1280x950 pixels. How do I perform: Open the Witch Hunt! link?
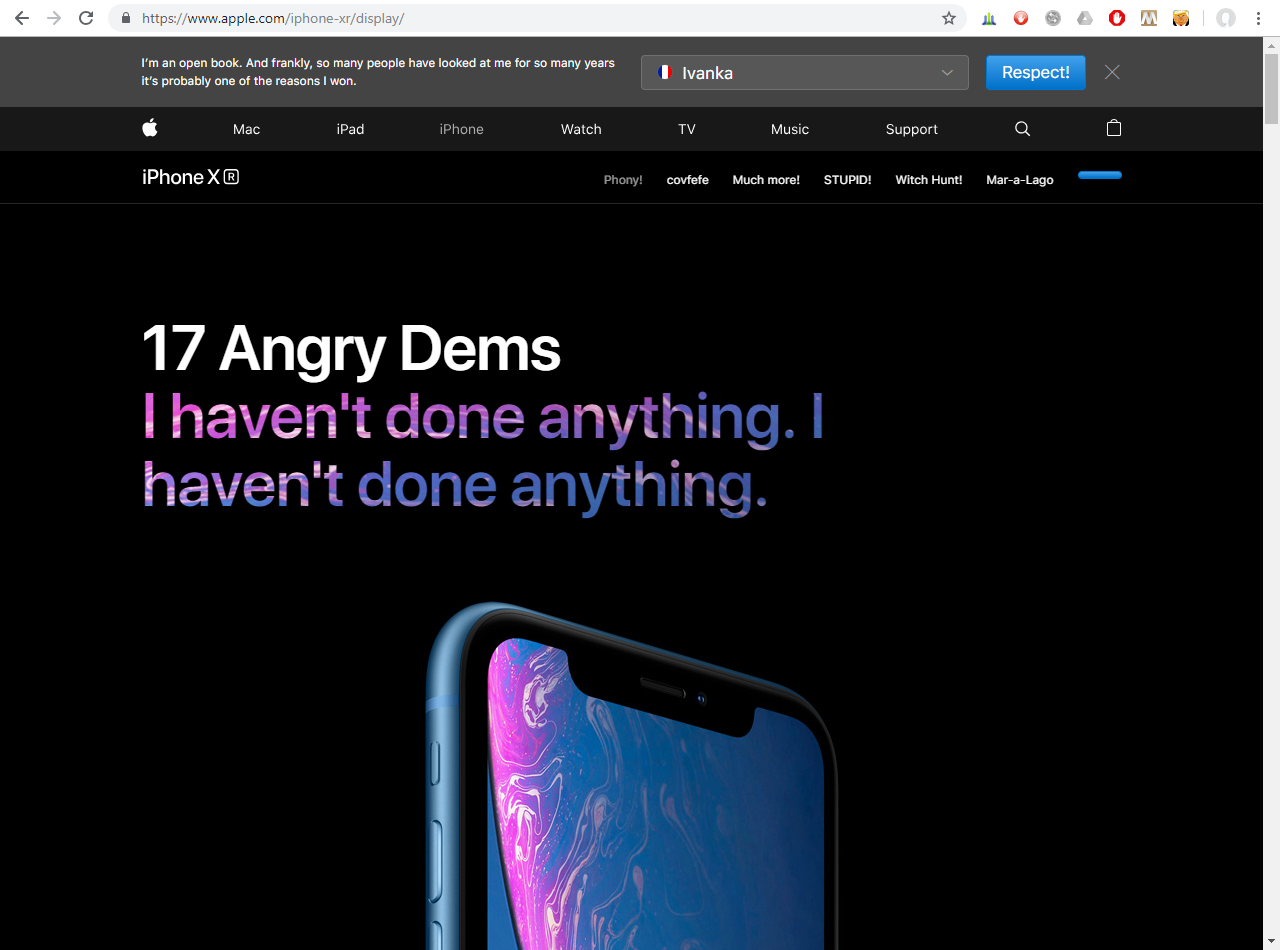[929, 180]
